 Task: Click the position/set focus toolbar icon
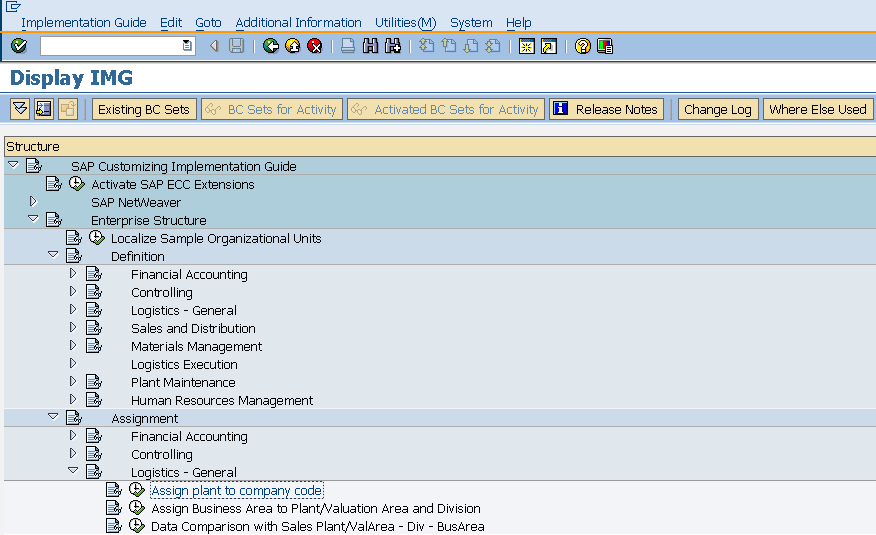[x=44, y=108]
